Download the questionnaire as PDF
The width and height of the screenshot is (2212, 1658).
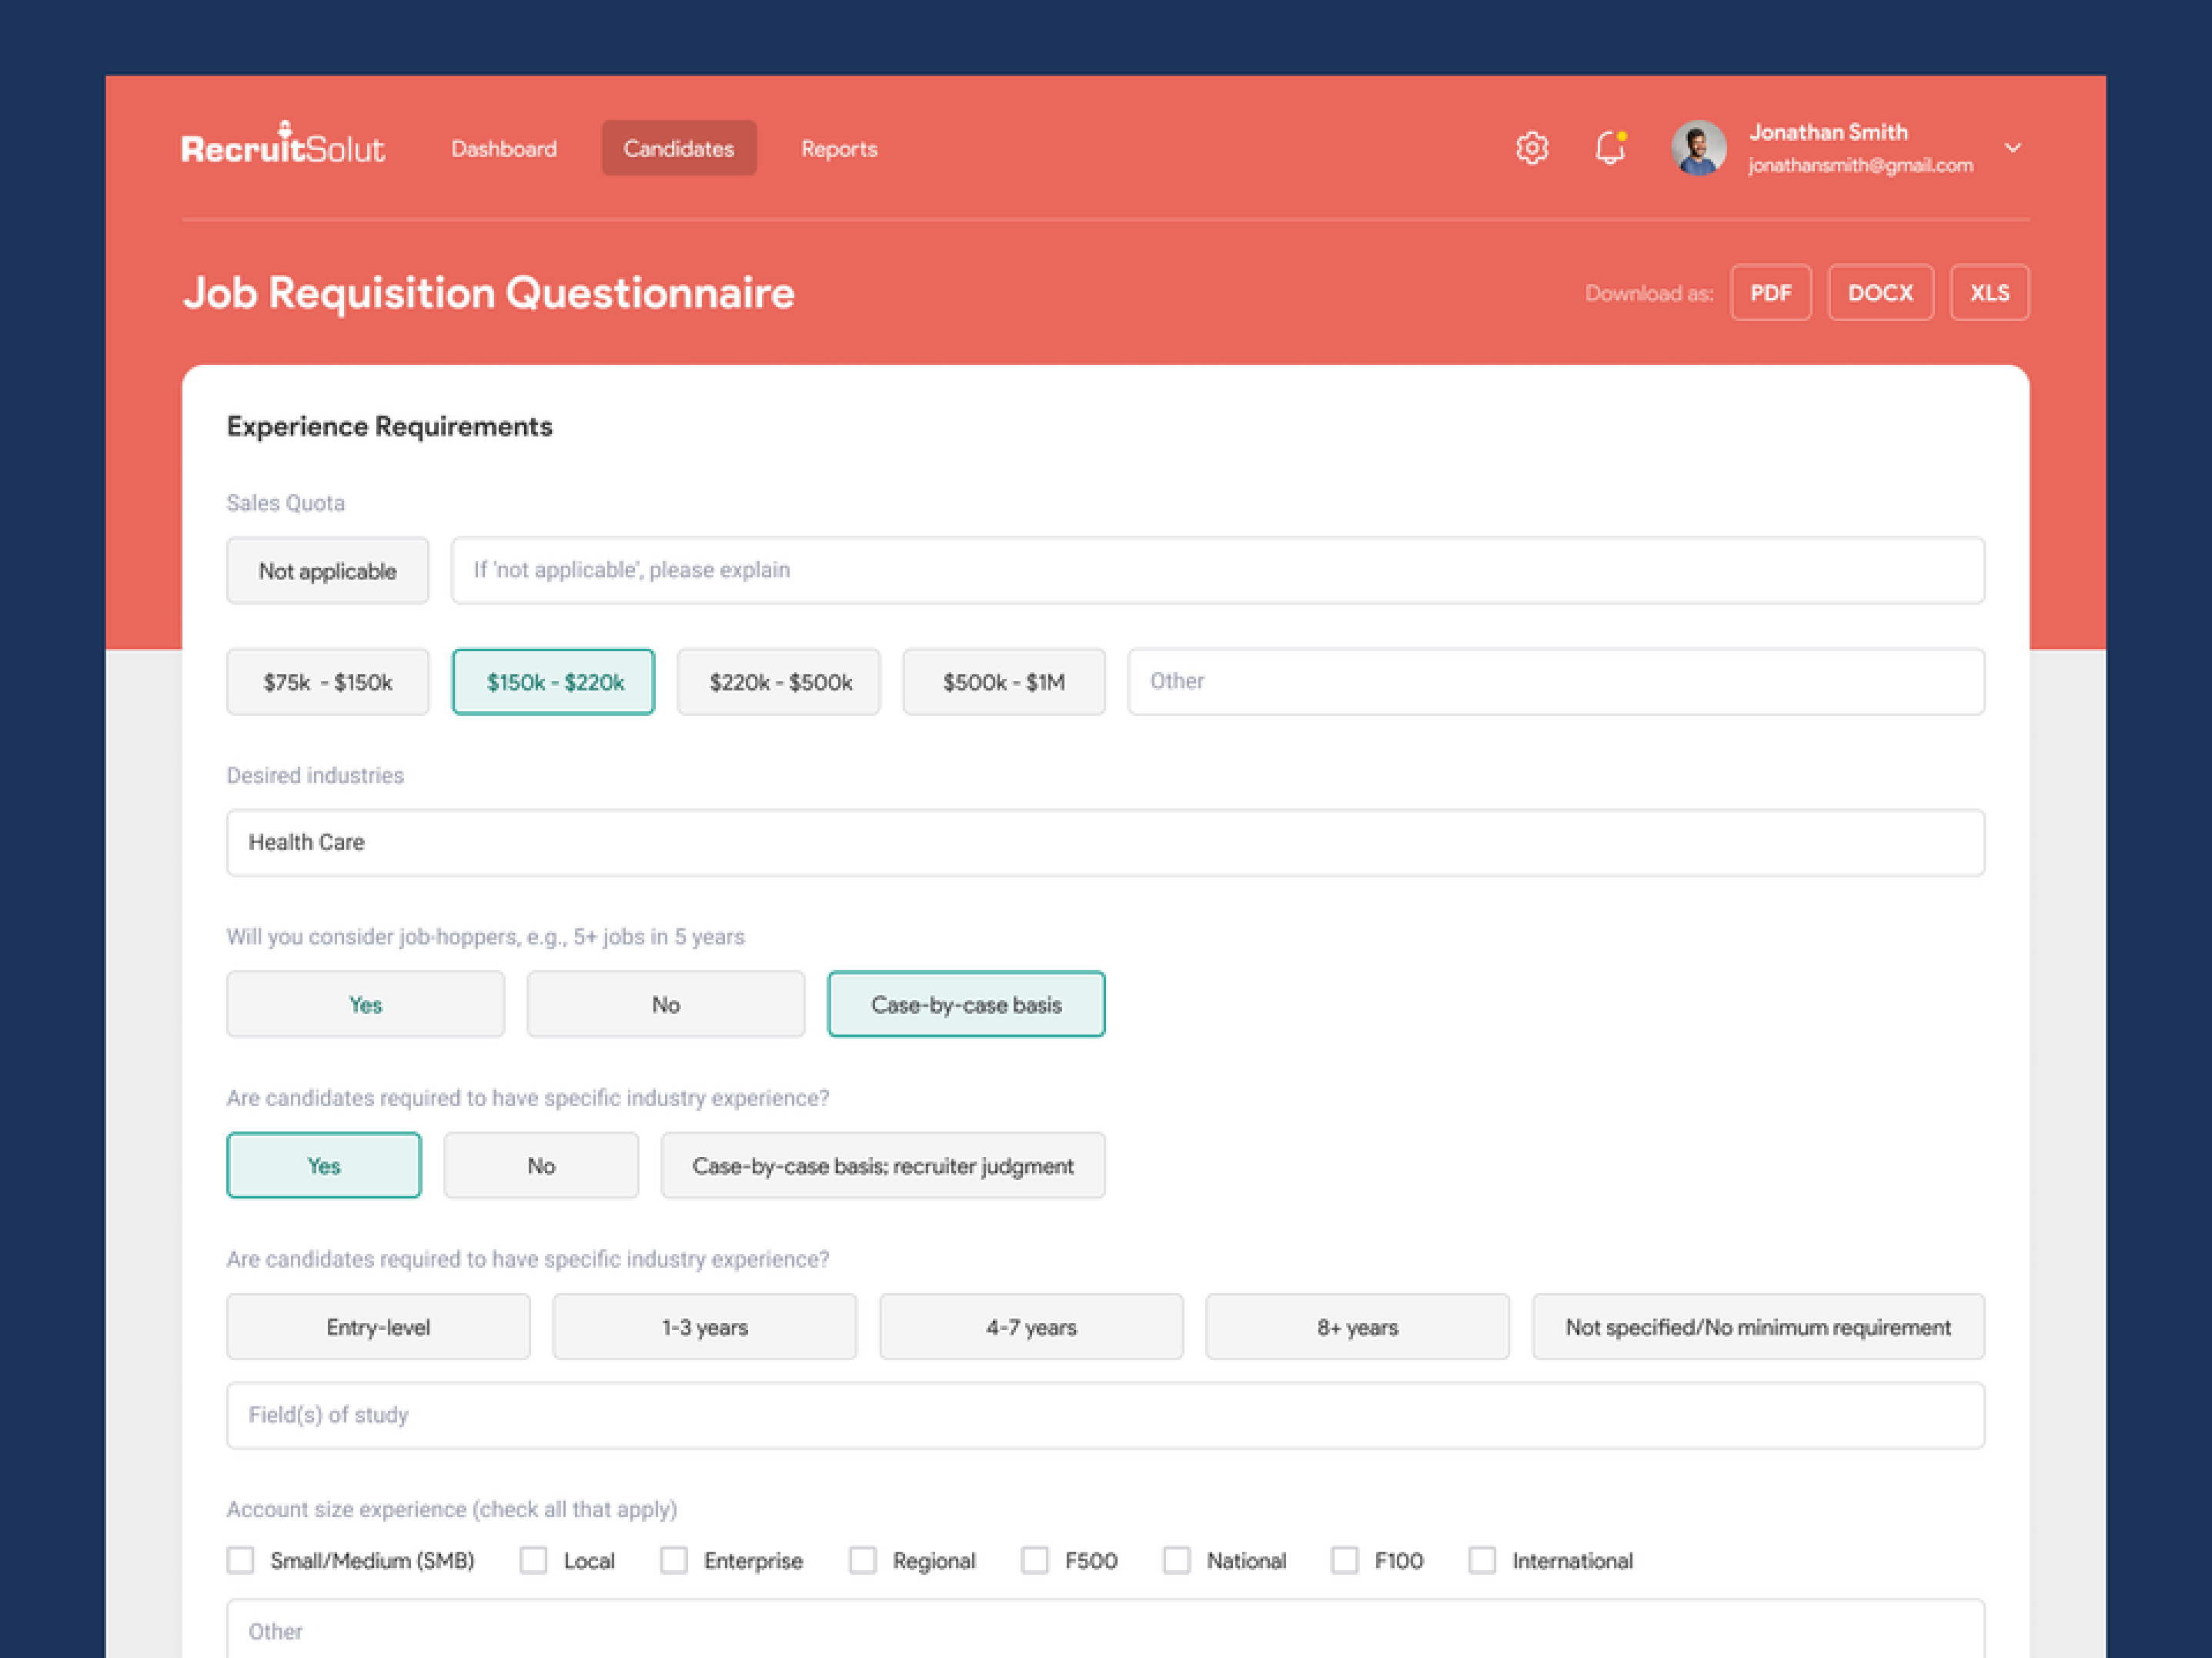click(x=1770, y=293)
